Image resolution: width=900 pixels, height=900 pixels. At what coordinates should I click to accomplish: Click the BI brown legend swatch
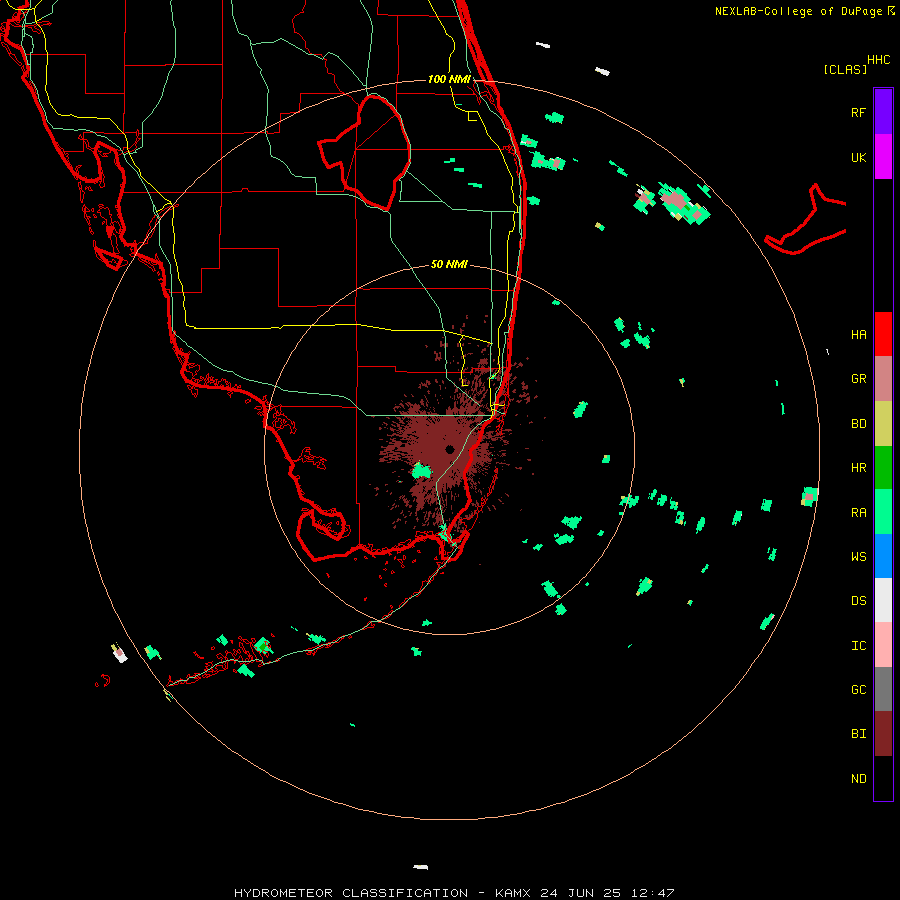883,734
